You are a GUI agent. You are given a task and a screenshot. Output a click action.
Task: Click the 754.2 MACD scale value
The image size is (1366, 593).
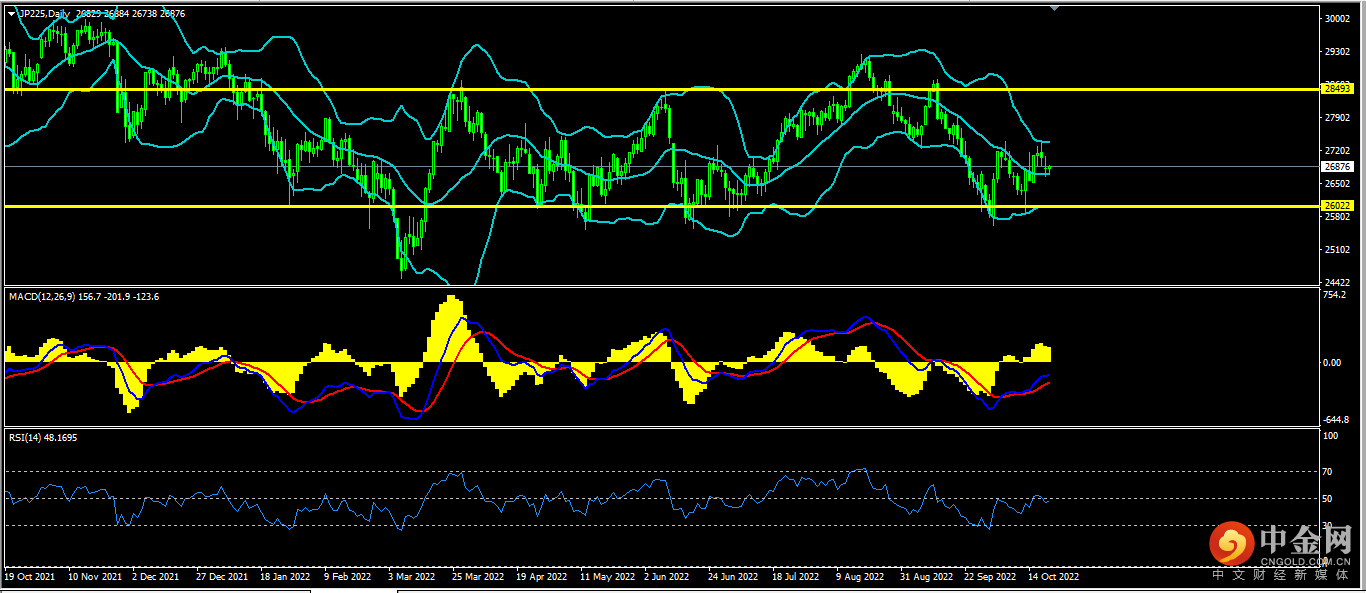coord(1333,295)
